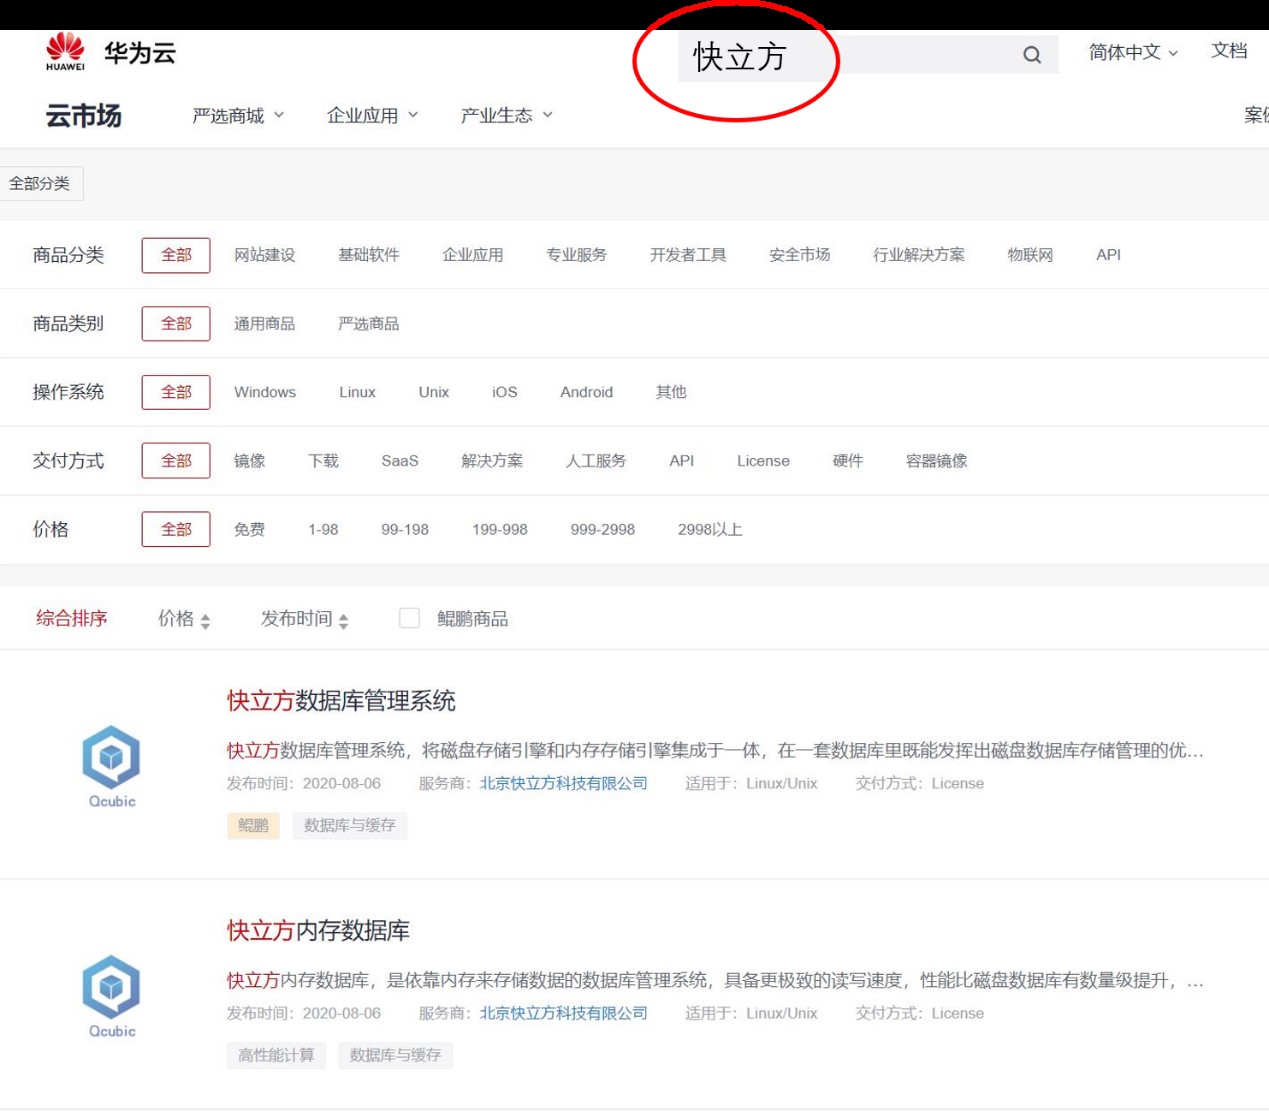Screen dimensions: 1269x1111
Task: Open the 简体中文 language dropdown
Action: pyautogui.click(x=1133, y=52)
